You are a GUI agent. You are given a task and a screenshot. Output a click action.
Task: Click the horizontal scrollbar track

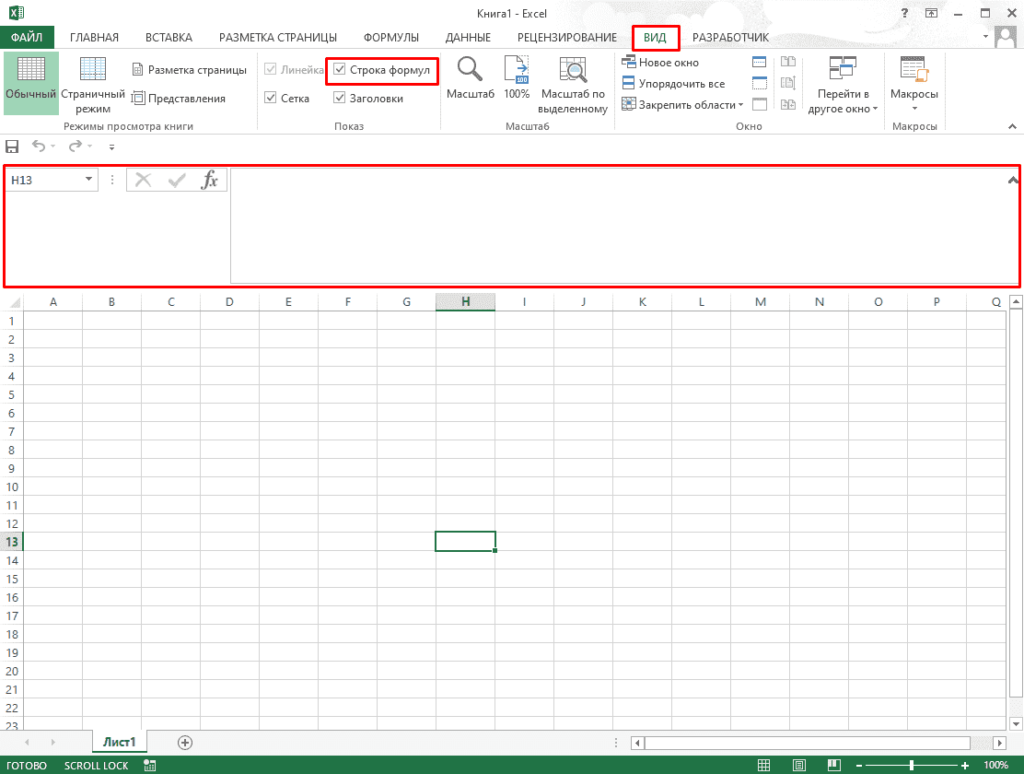[x=807, y=743]
